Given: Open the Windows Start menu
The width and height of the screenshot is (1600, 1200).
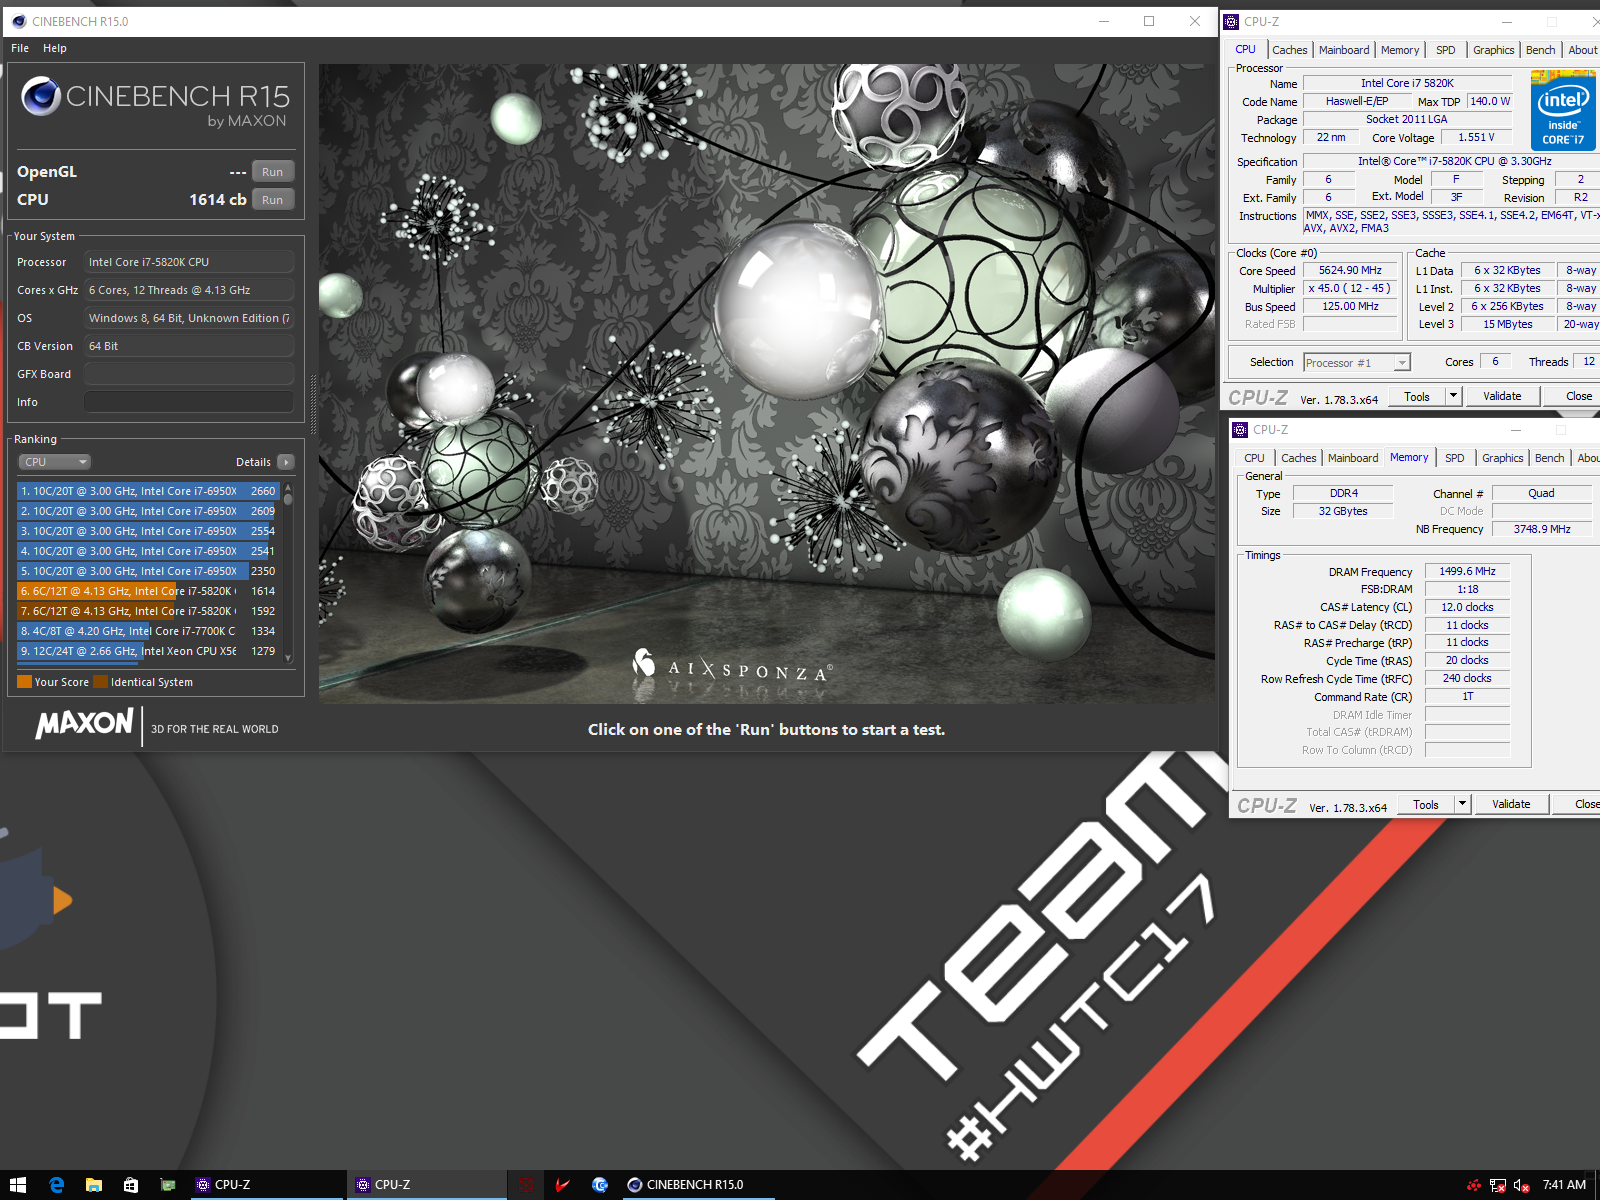Looking at the screenshot, I should click(18, 1185).
